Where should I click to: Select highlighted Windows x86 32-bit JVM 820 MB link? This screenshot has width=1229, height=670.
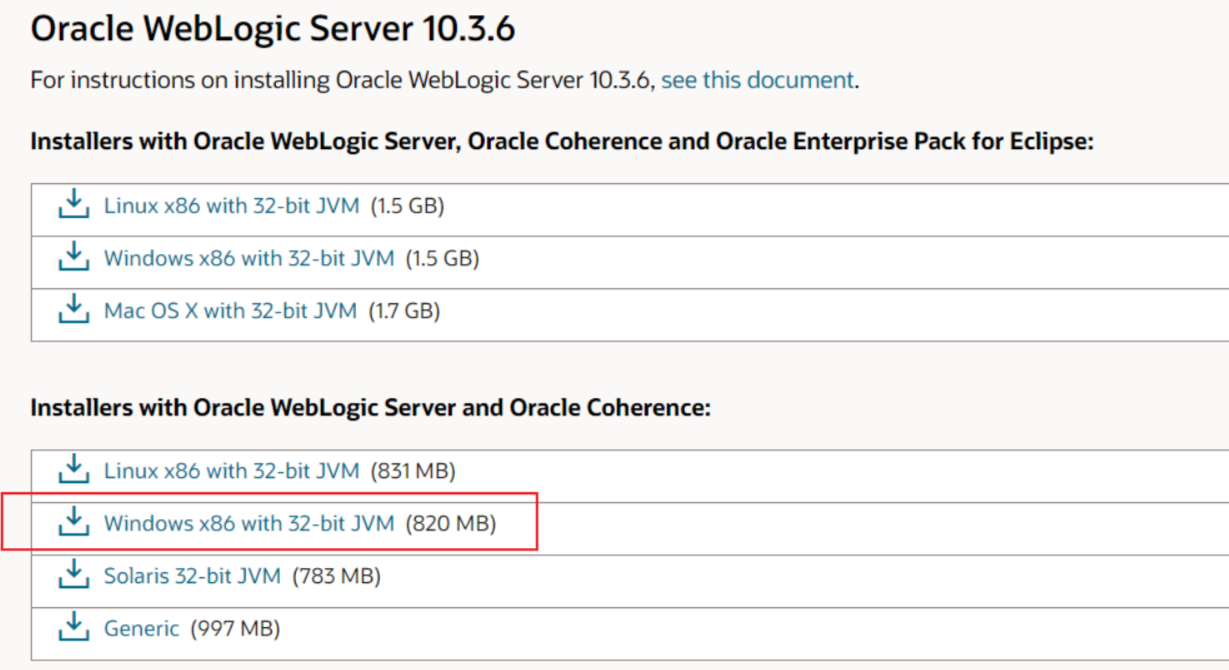click(249, 523)
